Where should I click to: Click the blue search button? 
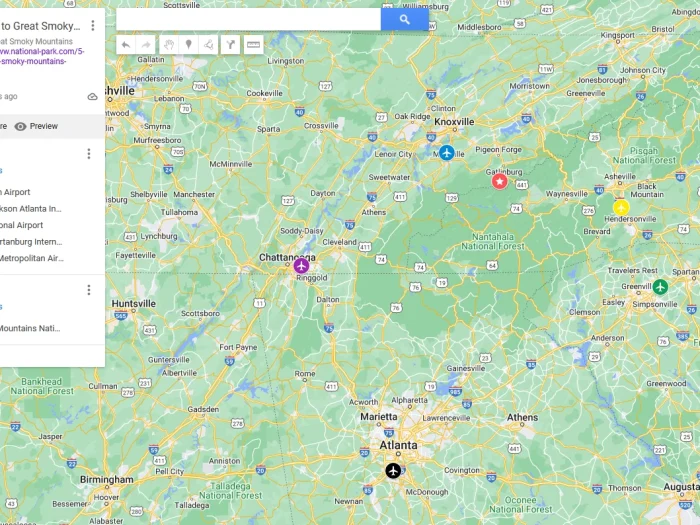click(x=404, y=19)
